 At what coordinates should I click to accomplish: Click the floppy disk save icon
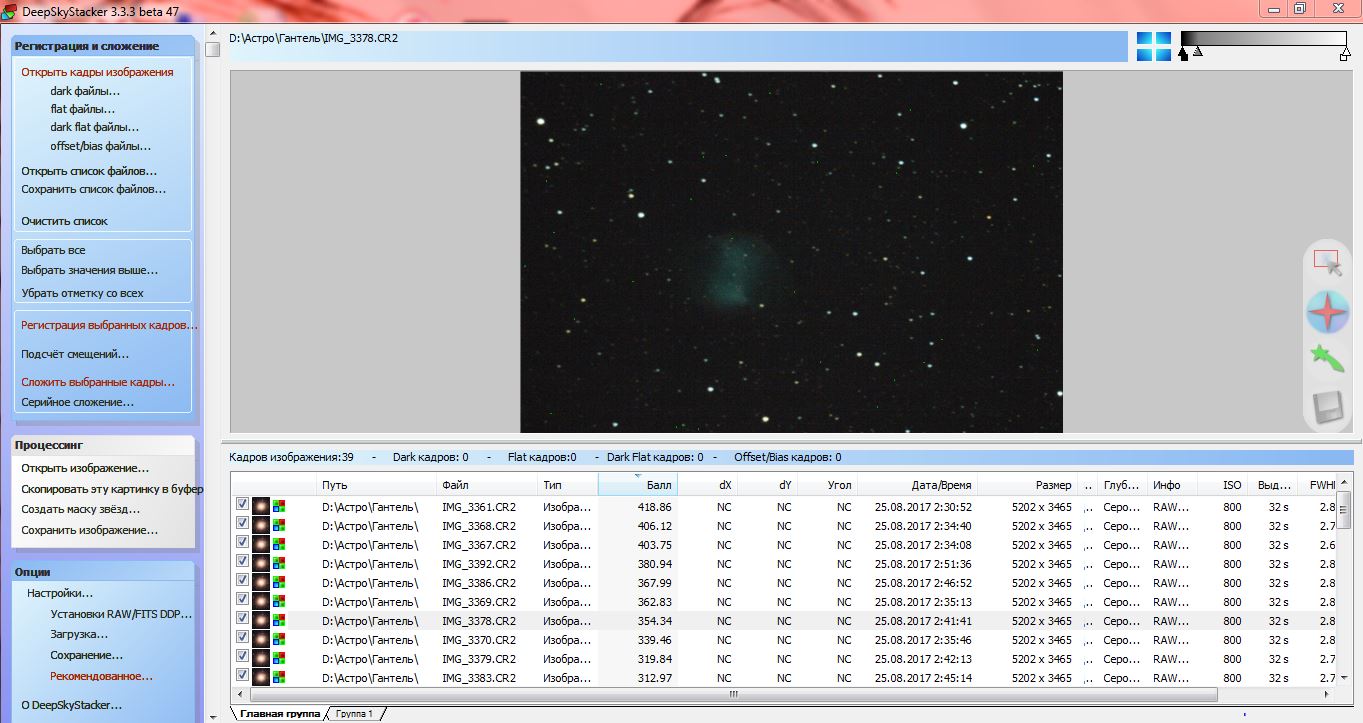1327,409
